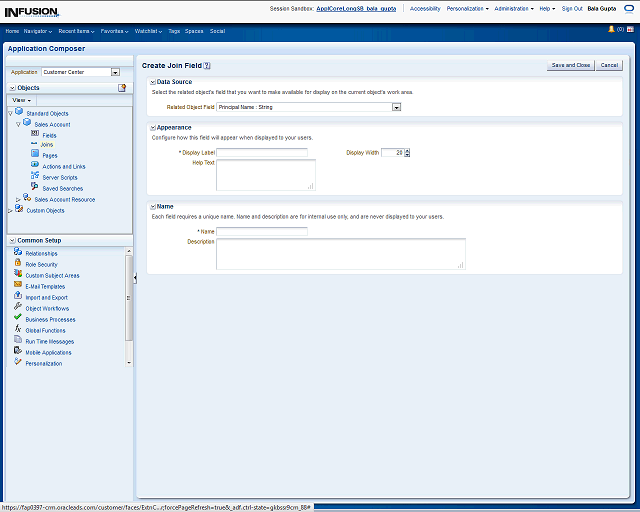Click the Sign Out link
640x512 pixels.
coord(572,8)
